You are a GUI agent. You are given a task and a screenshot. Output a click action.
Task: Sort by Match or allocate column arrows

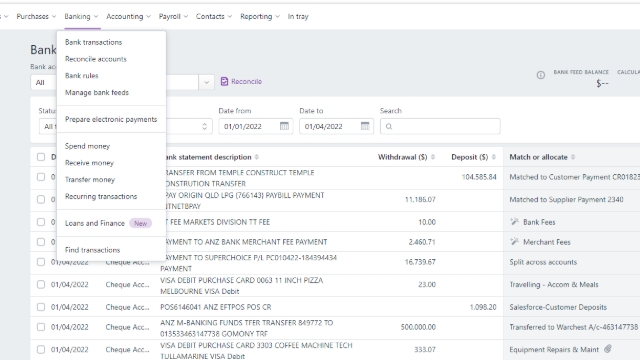573,157
